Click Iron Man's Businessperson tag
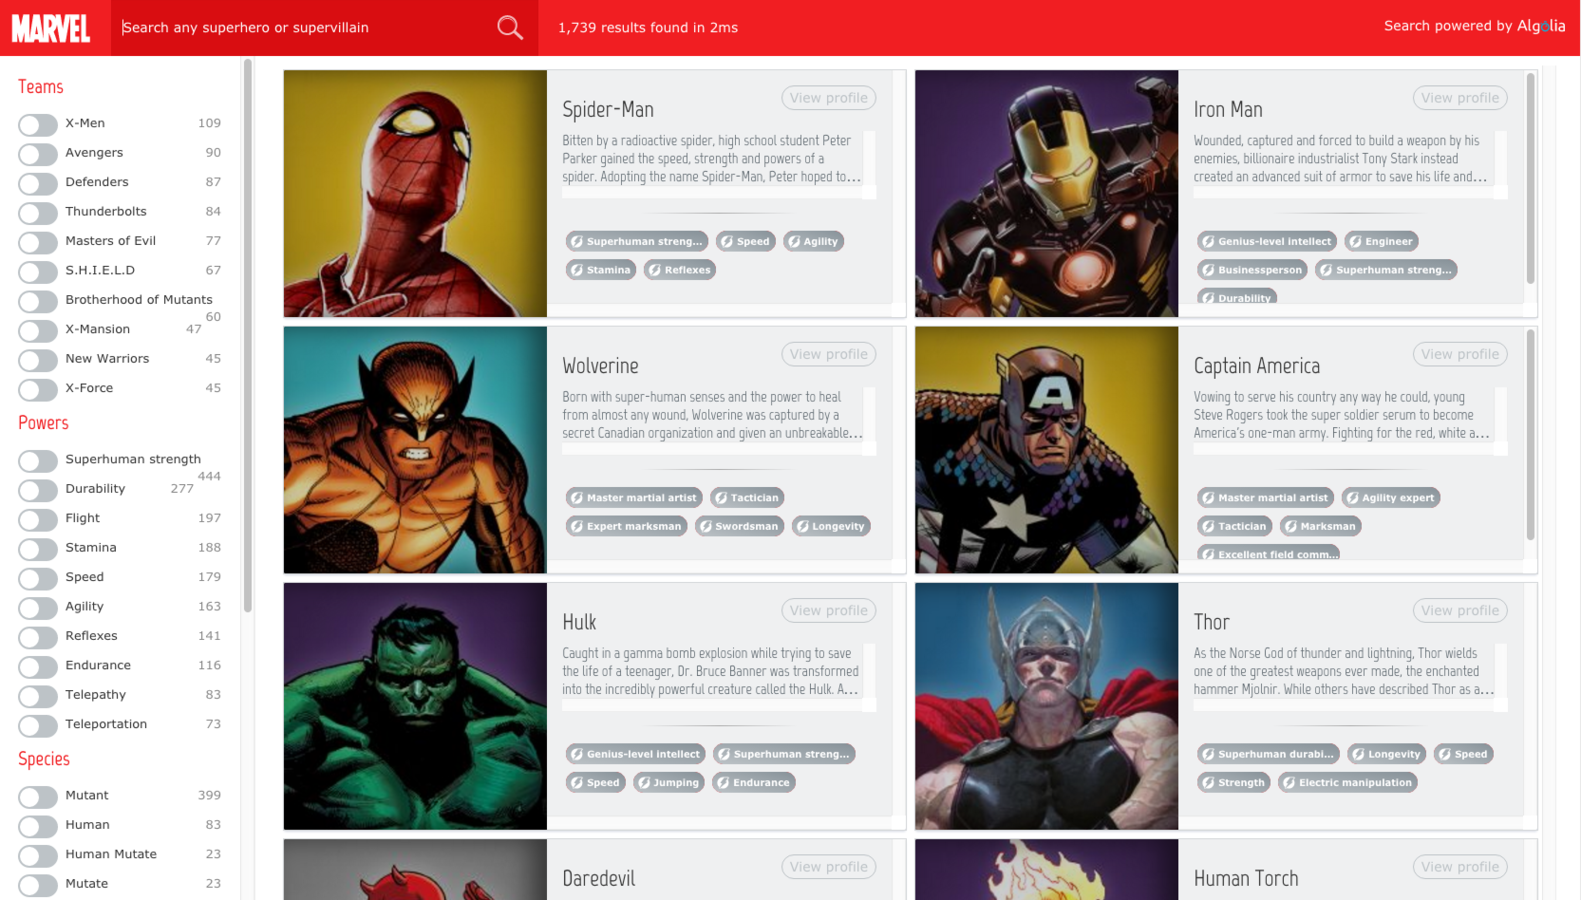1581x900 pixels. click(x=1253, y=270)
